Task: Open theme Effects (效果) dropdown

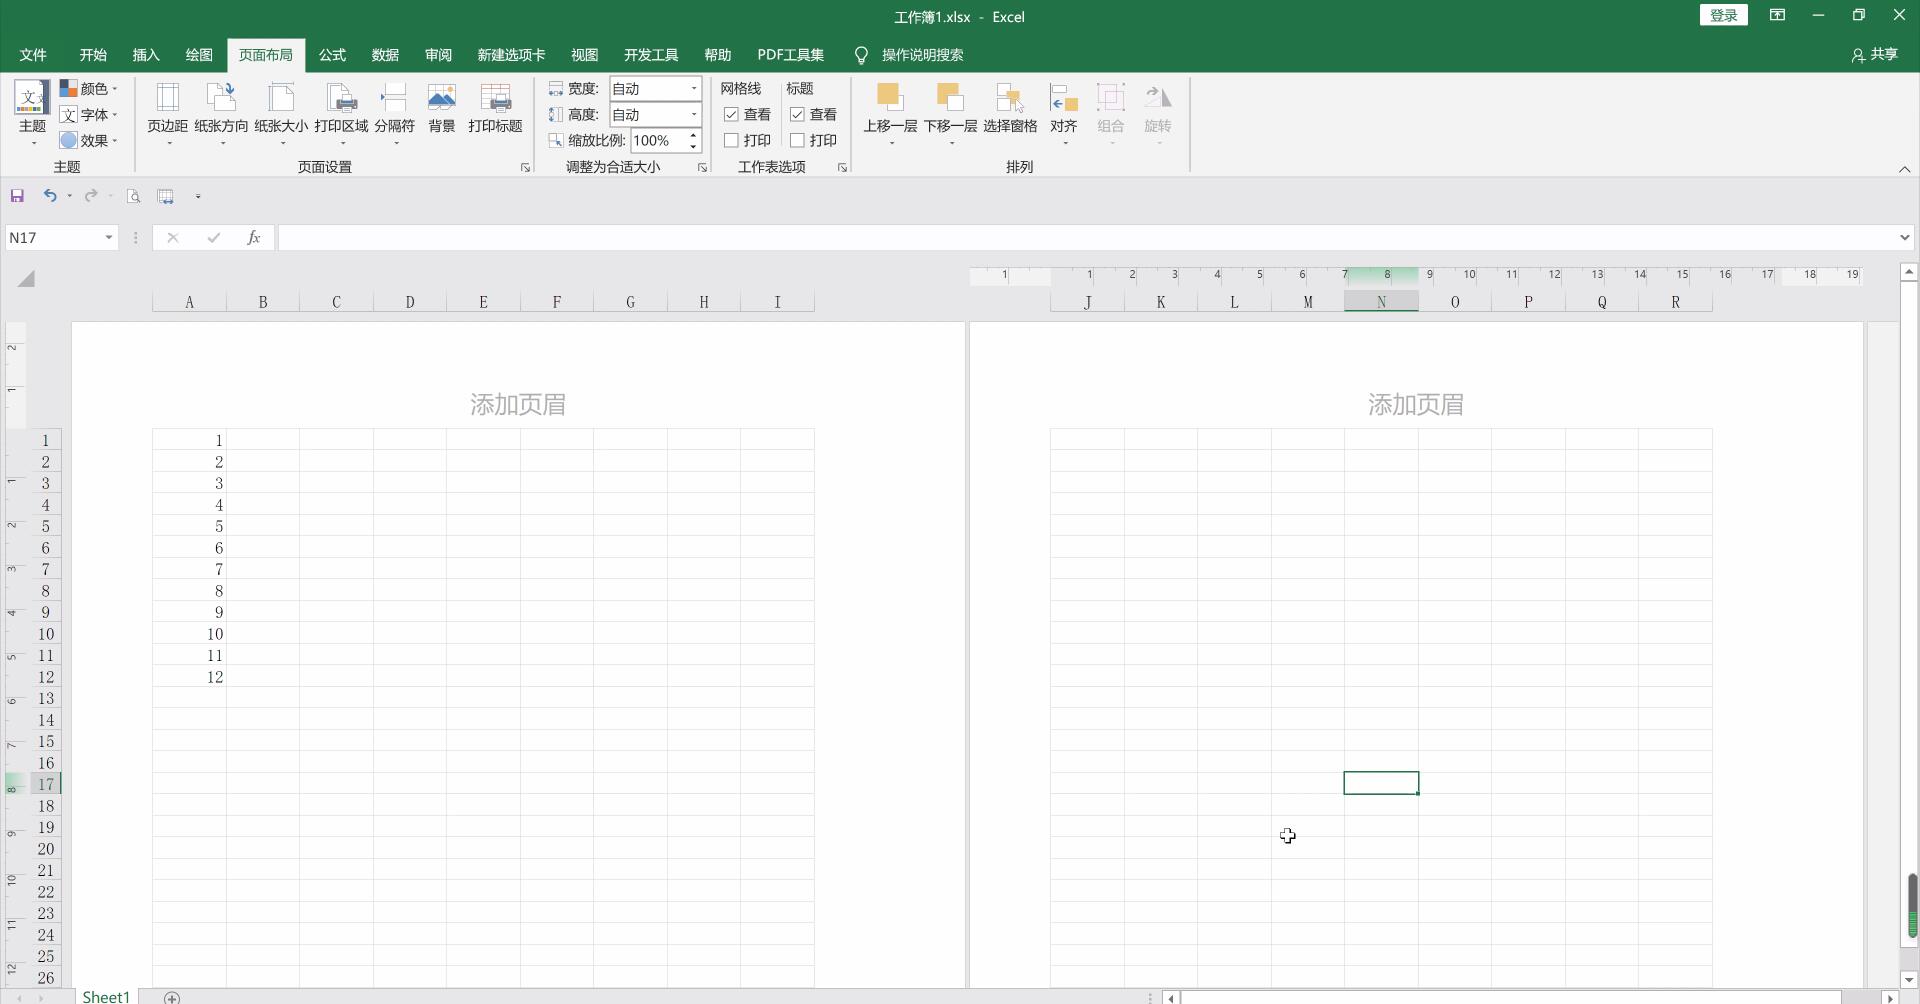Action: tap(88, 140)
